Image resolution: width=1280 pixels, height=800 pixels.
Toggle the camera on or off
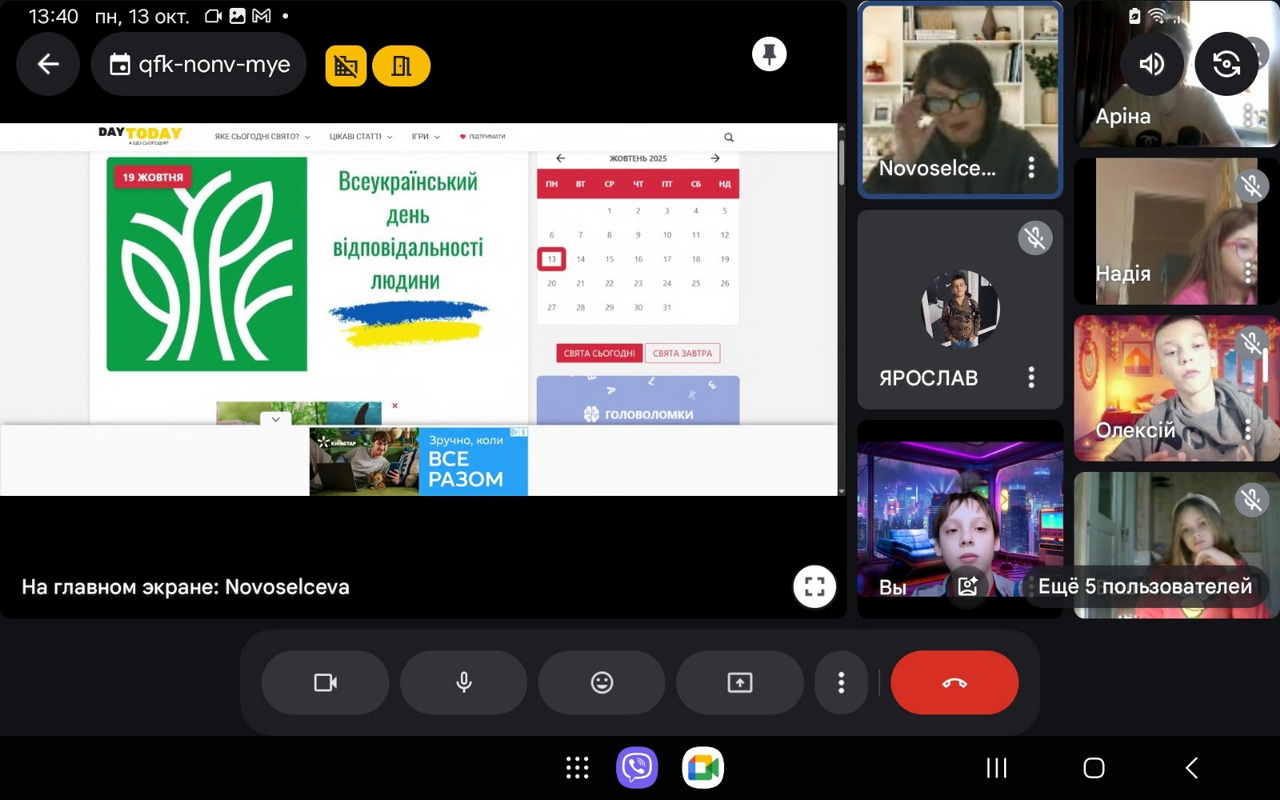[325, 683]
